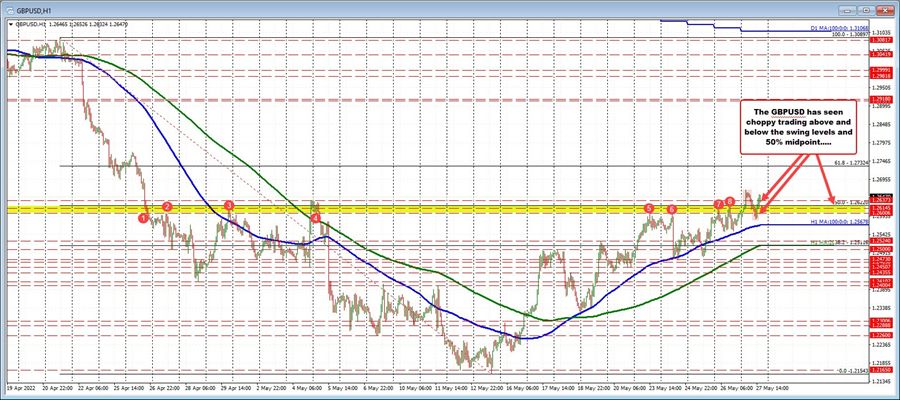Click the 1.28485 price axis value

click(x=882, y=125)
